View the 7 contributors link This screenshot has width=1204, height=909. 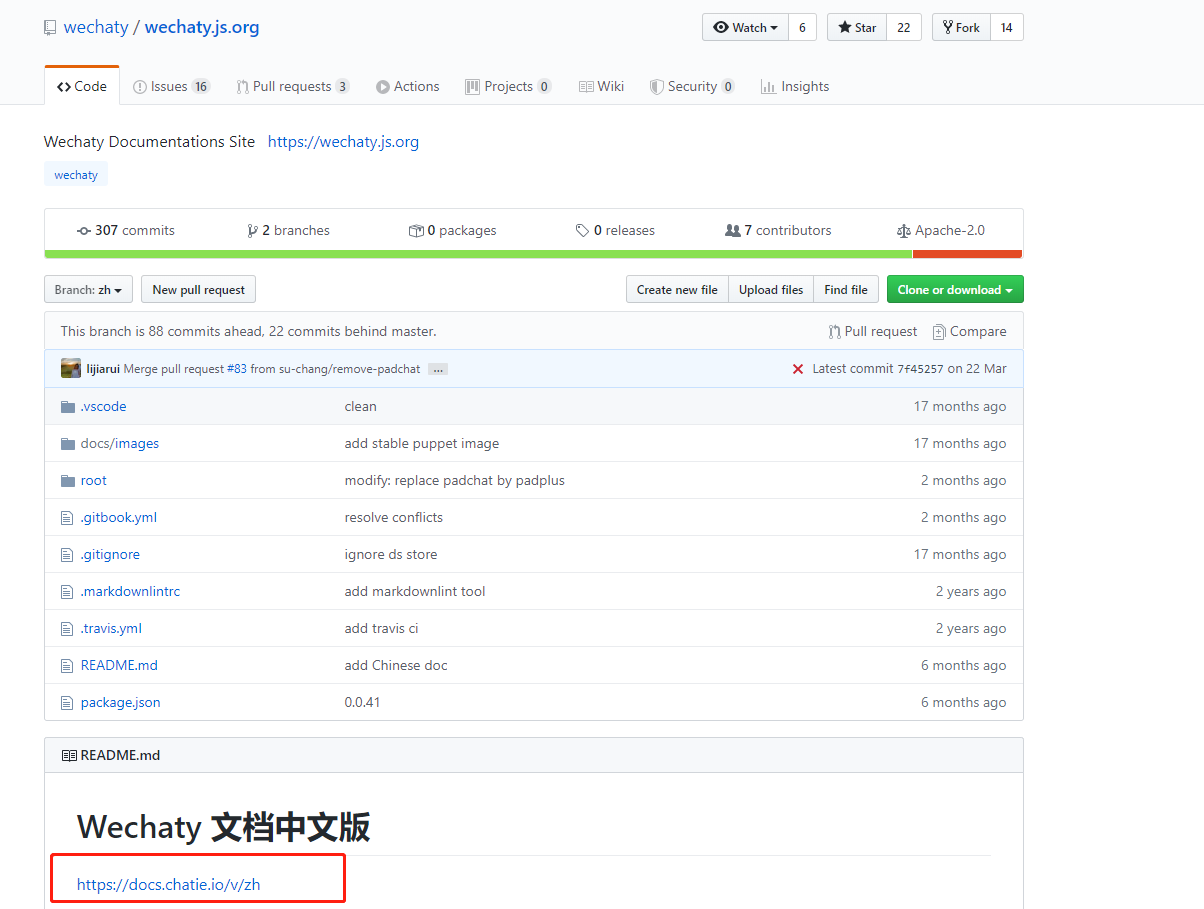(778, 230)
